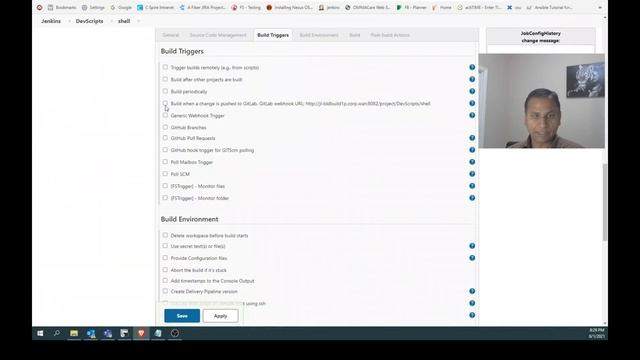The width and height of the screenshot is (640, 360).
Task: Switch to Brave browser in taskbar
Action: (x=141, y=333)
